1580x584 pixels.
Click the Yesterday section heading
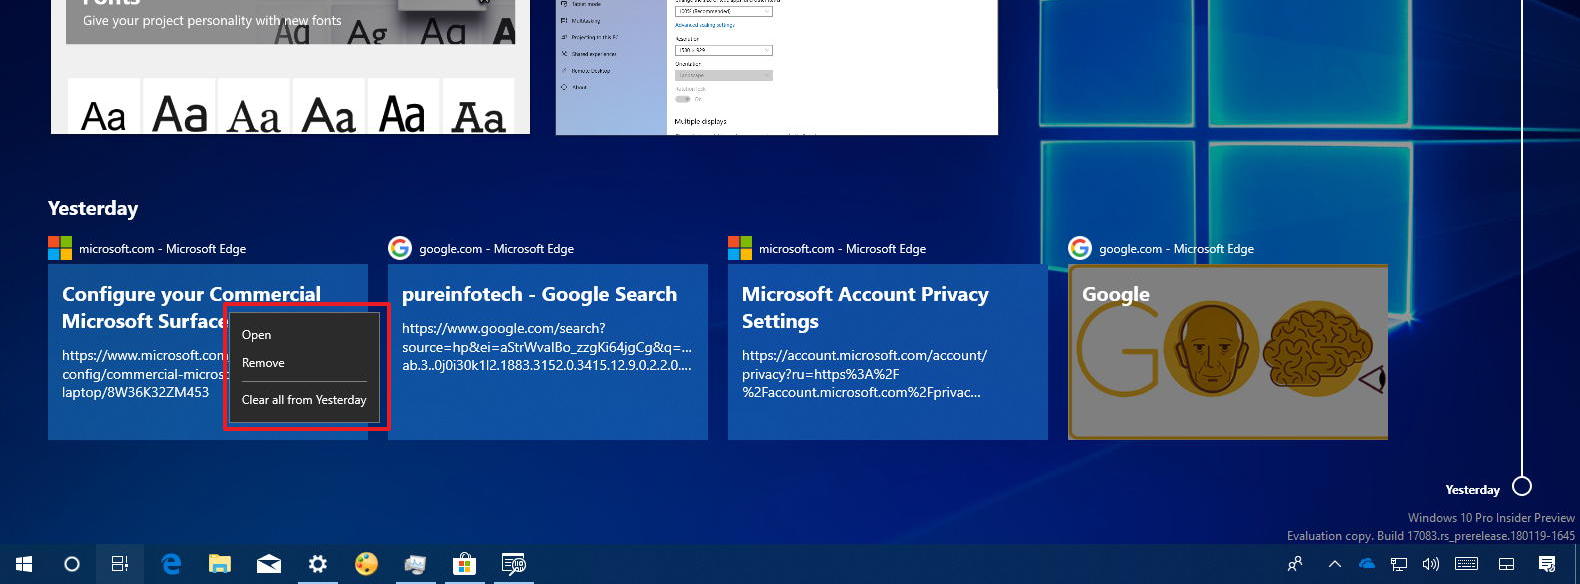point(93,208)
